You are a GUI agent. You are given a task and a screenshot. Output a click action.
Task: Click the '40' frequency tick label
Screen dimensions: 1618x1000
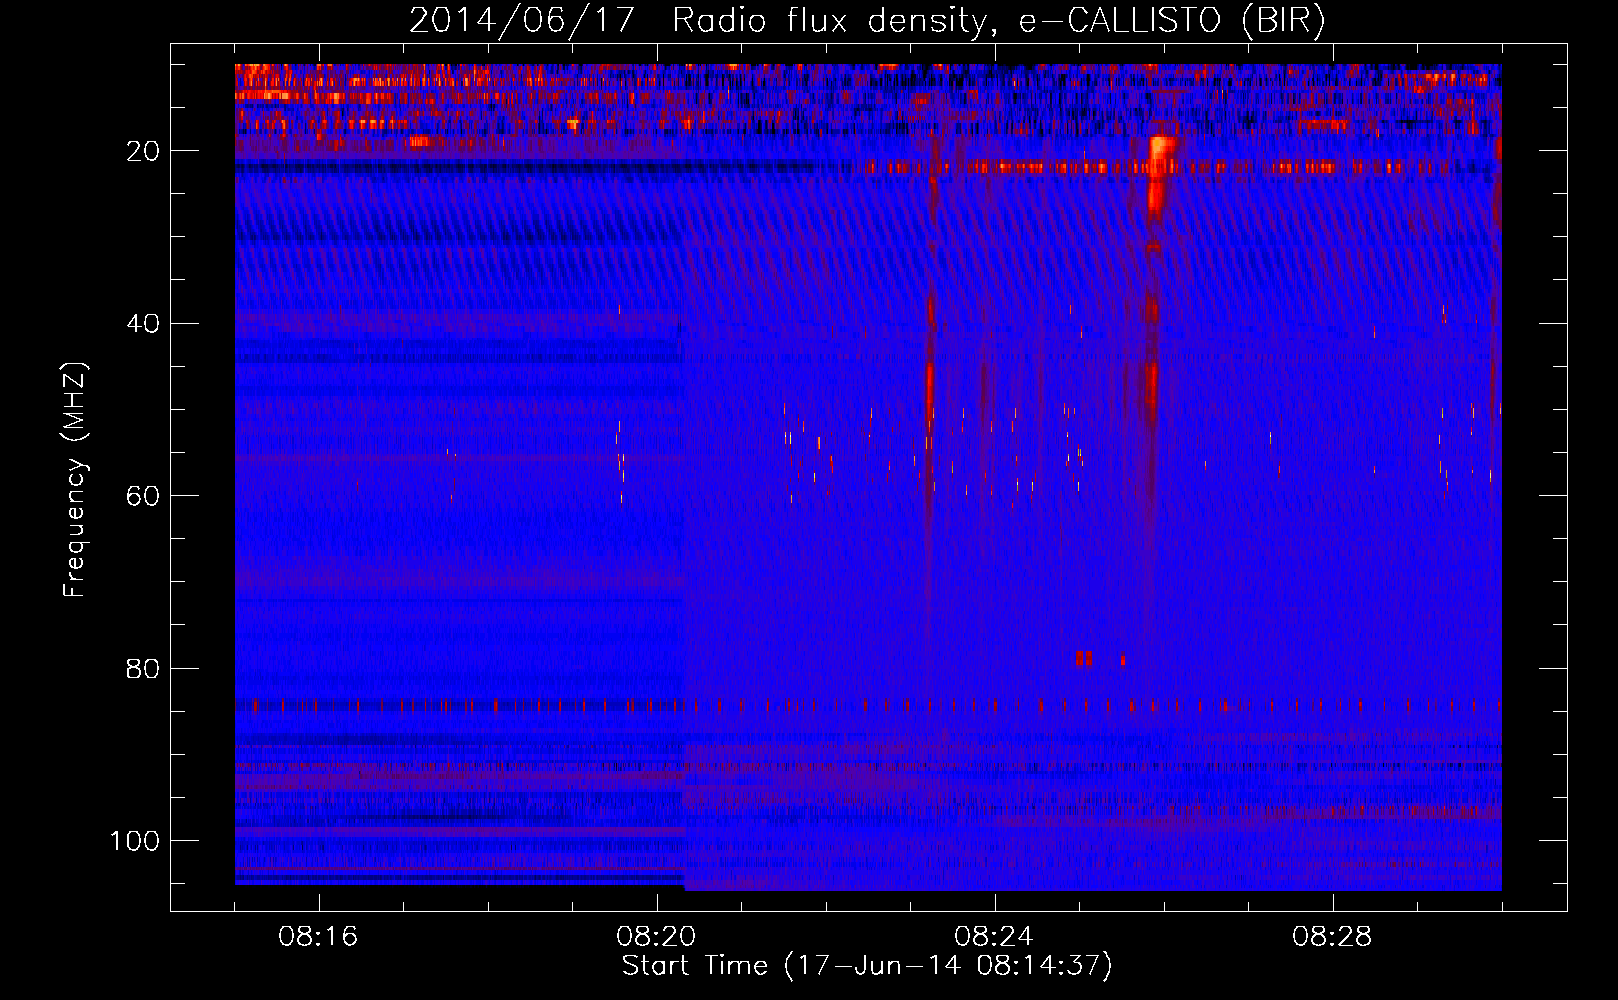pyautogui.click(x=144, y=324)
